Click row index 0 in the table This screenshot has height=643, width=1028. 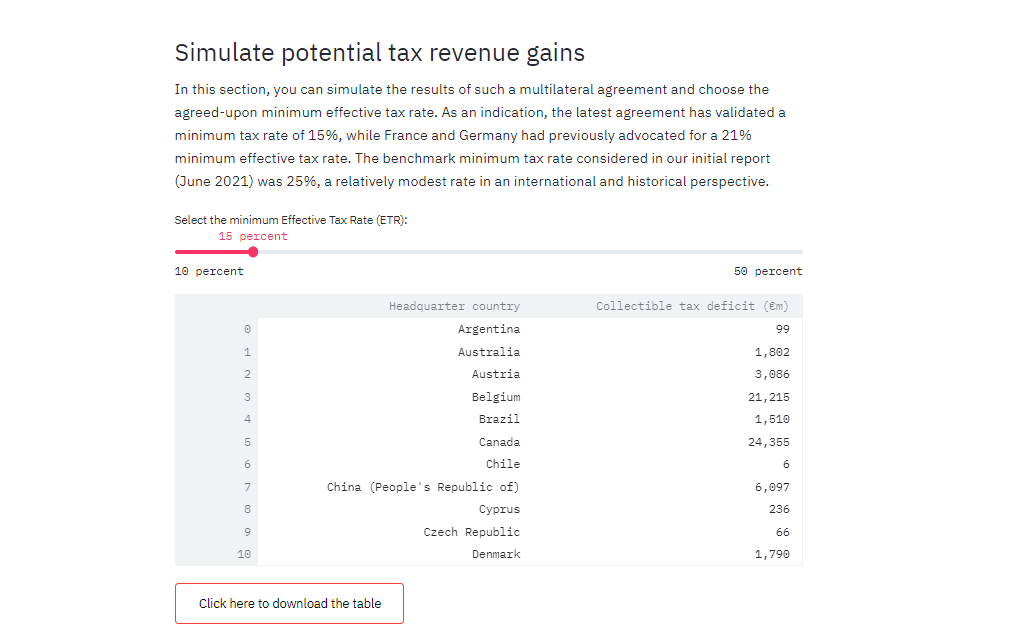tap(246, 328)
